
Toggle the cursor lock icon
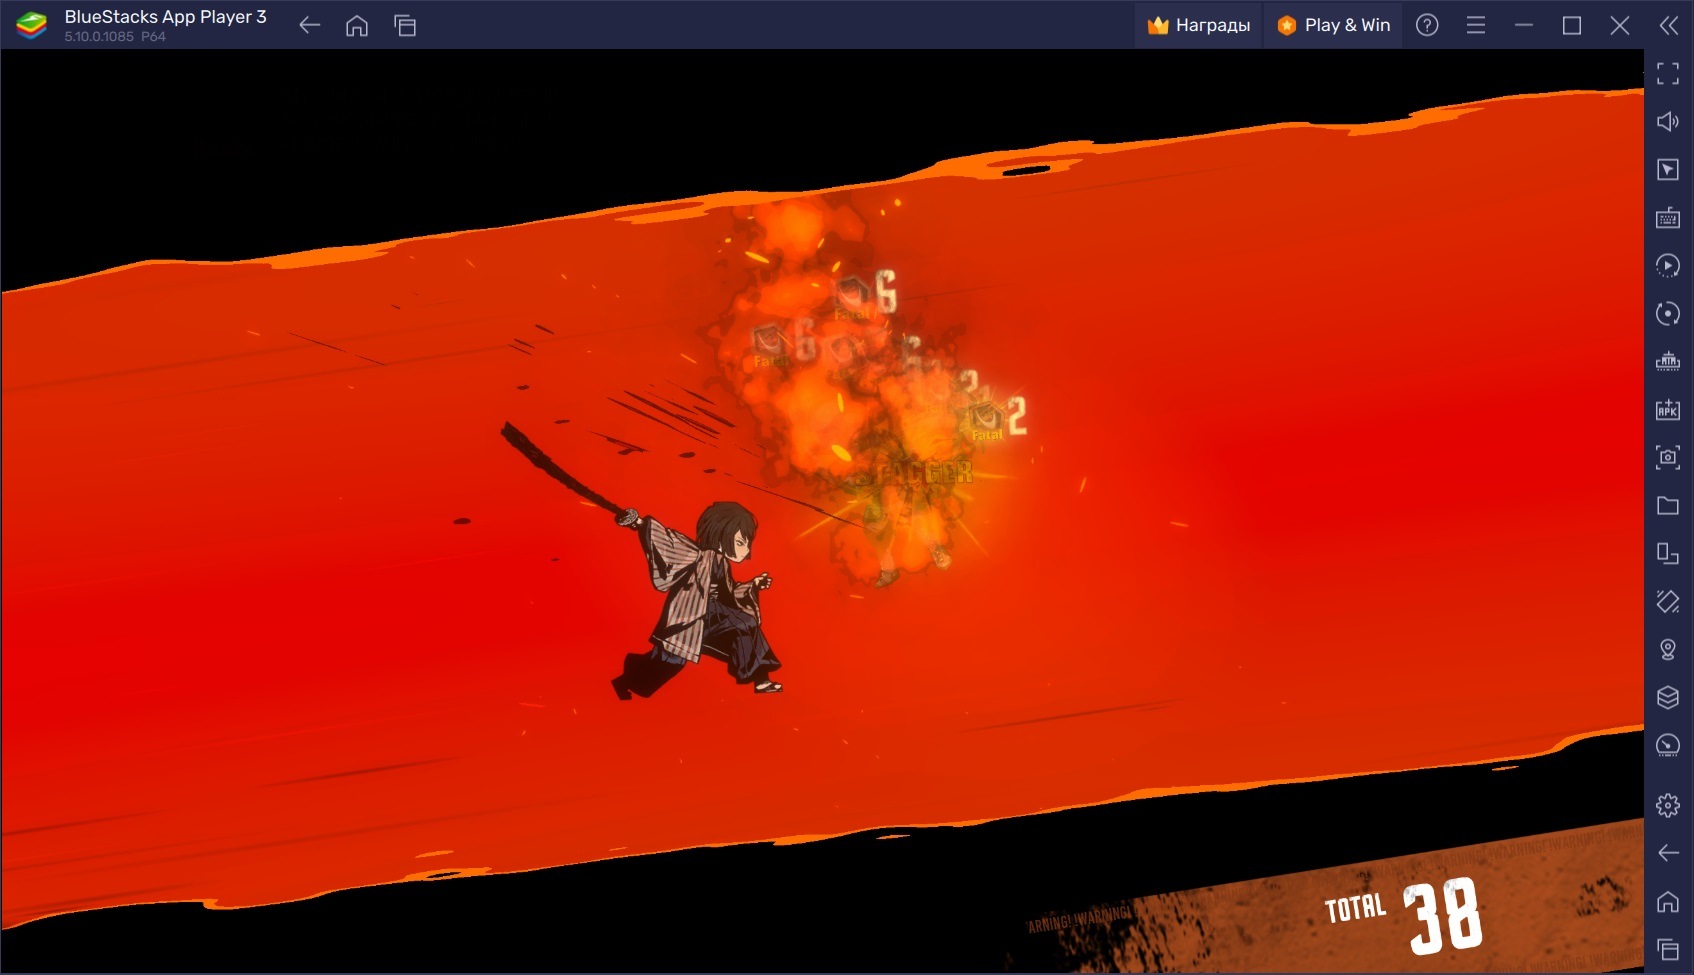1667,169
